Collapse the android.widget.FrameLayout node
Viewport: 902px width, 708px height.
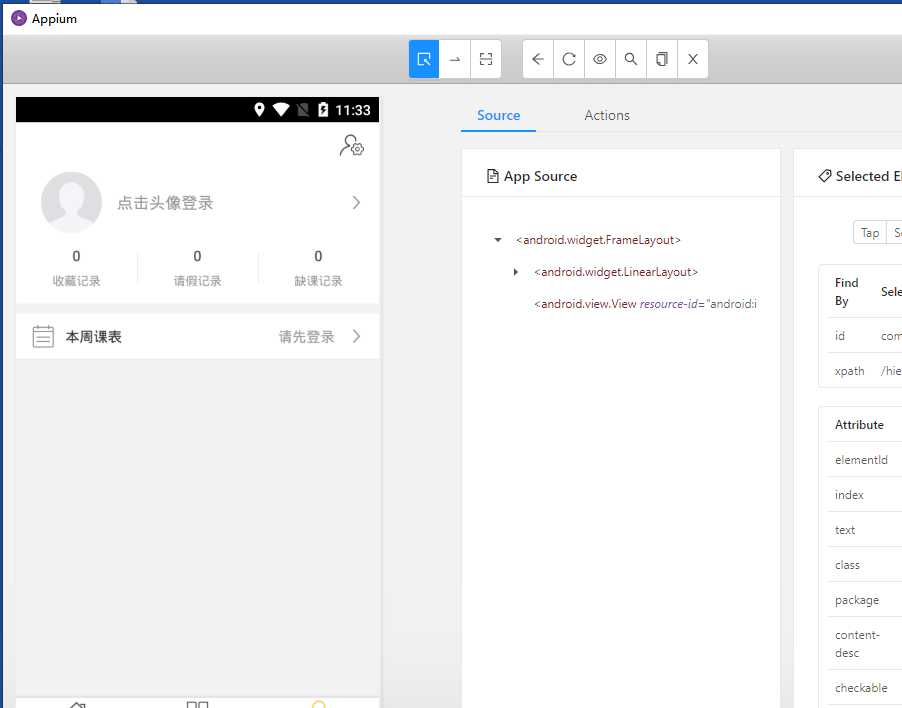[498, 240]
